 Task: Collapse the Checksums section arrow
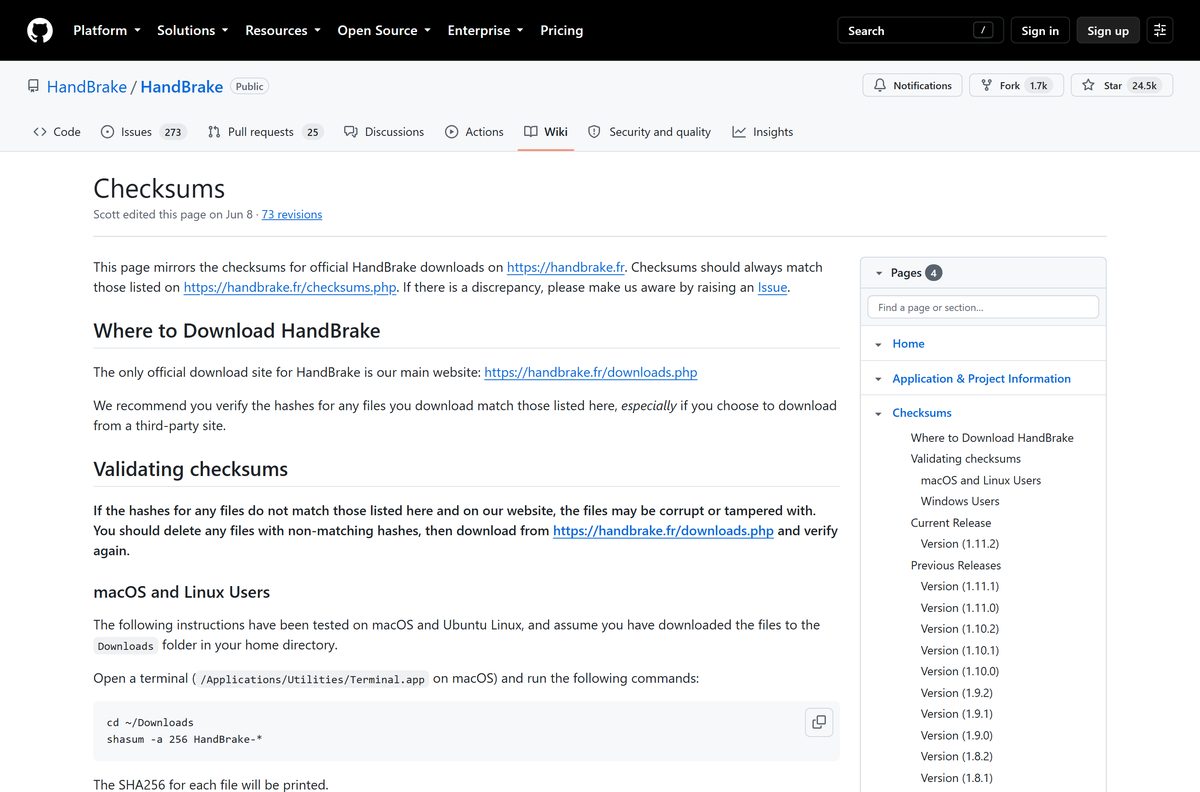click(x=878, y=413)
